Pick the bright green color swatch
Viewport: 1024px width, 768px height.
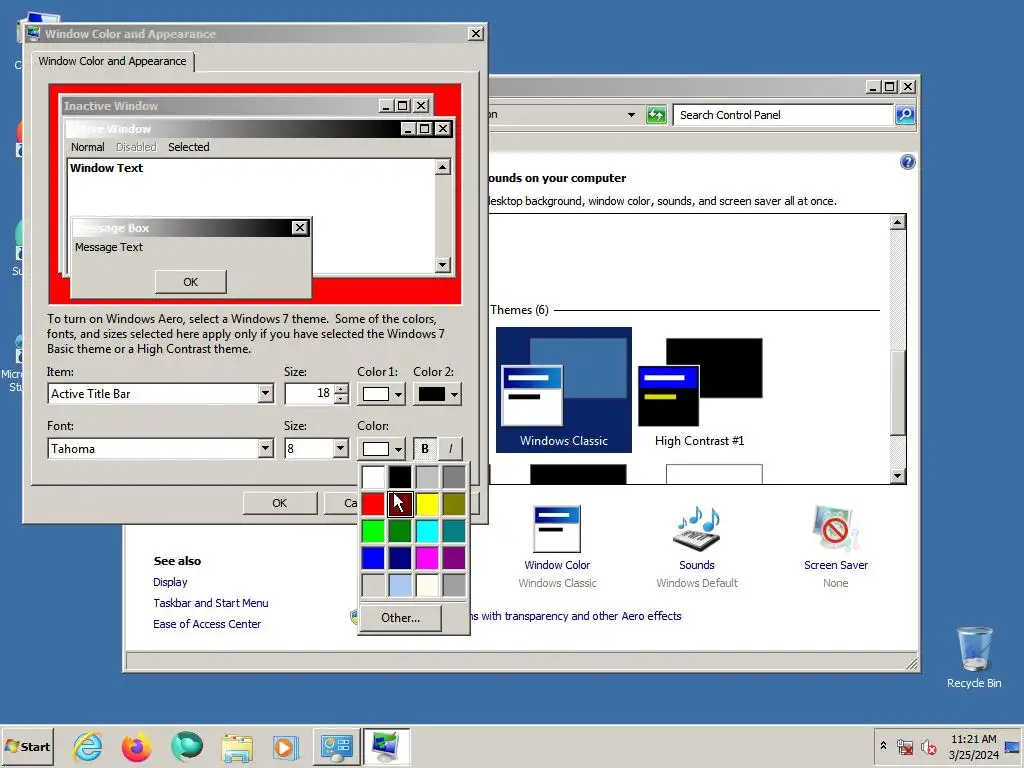(373, 531)
